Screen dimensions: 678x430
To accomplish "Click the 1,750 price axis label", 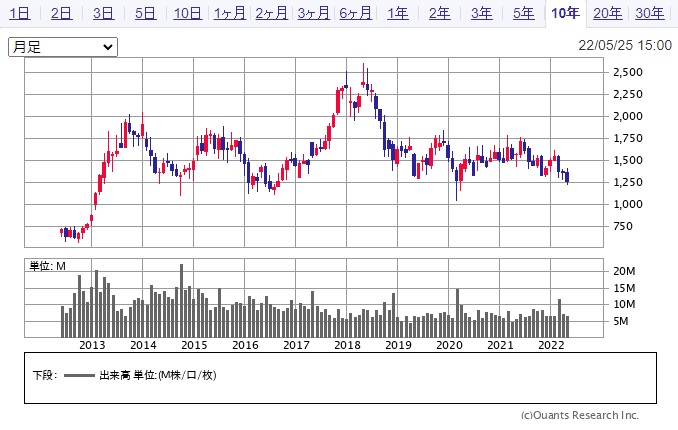I will 628,138.
